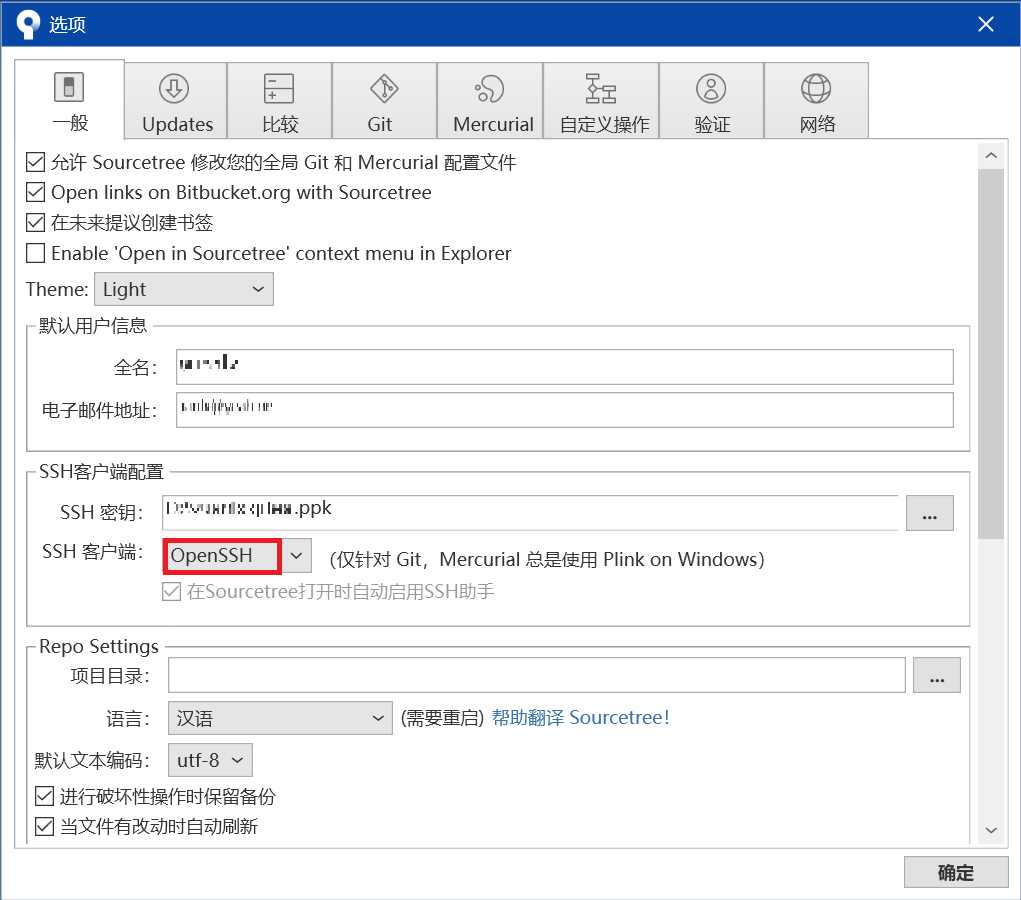Browse for project directory button

(936, 675)
